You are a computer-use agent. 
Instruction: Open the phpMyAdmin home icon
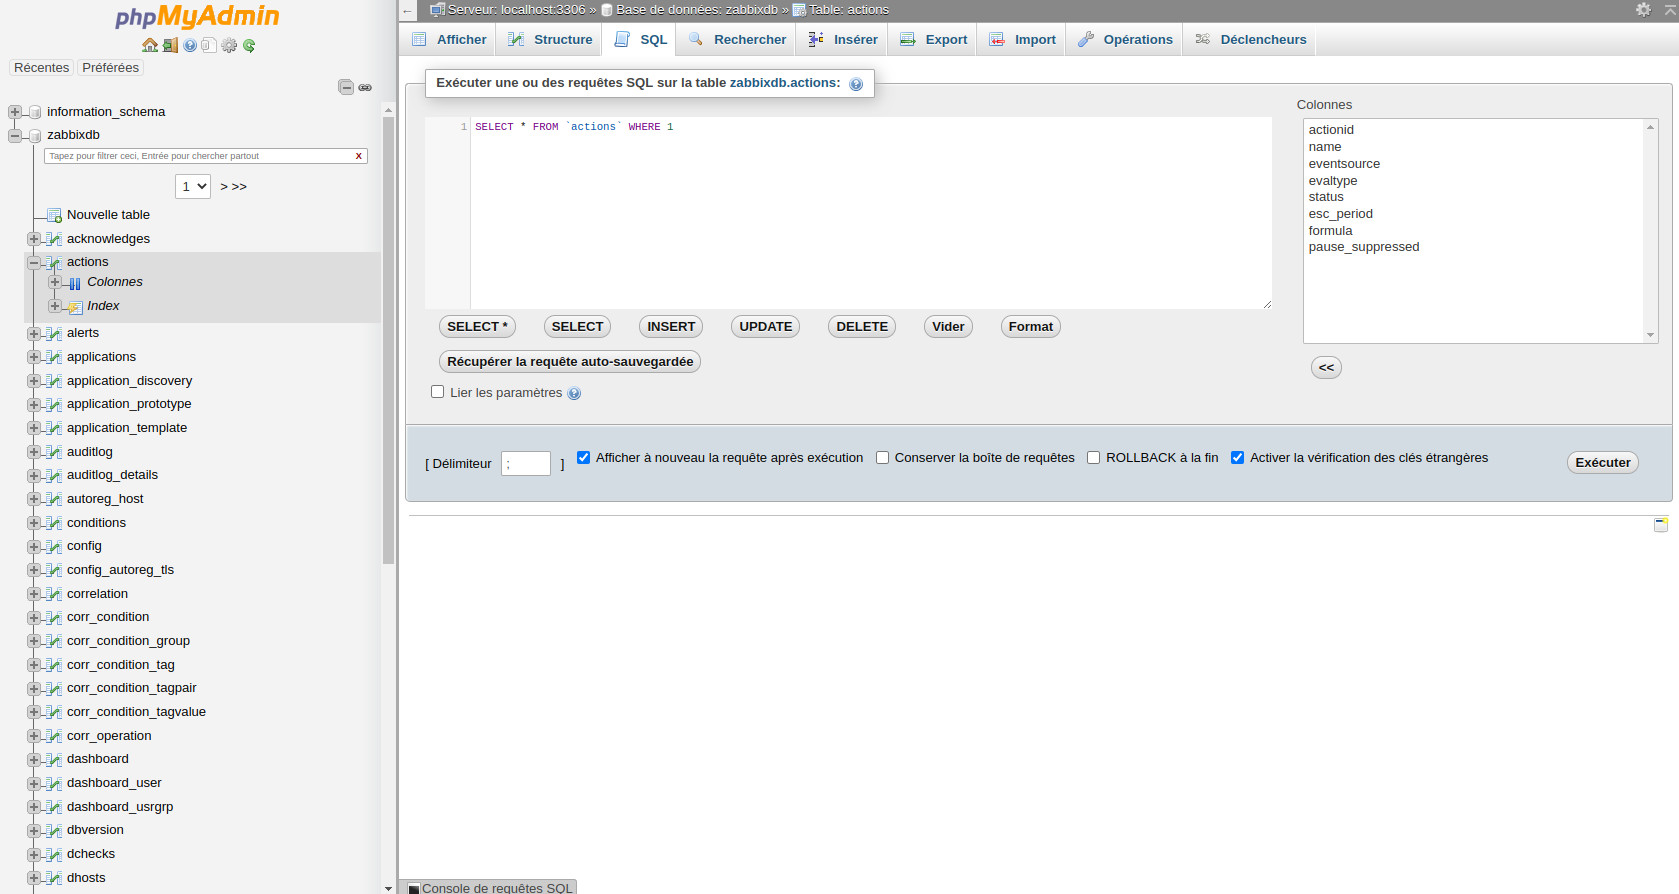(150, 45)
